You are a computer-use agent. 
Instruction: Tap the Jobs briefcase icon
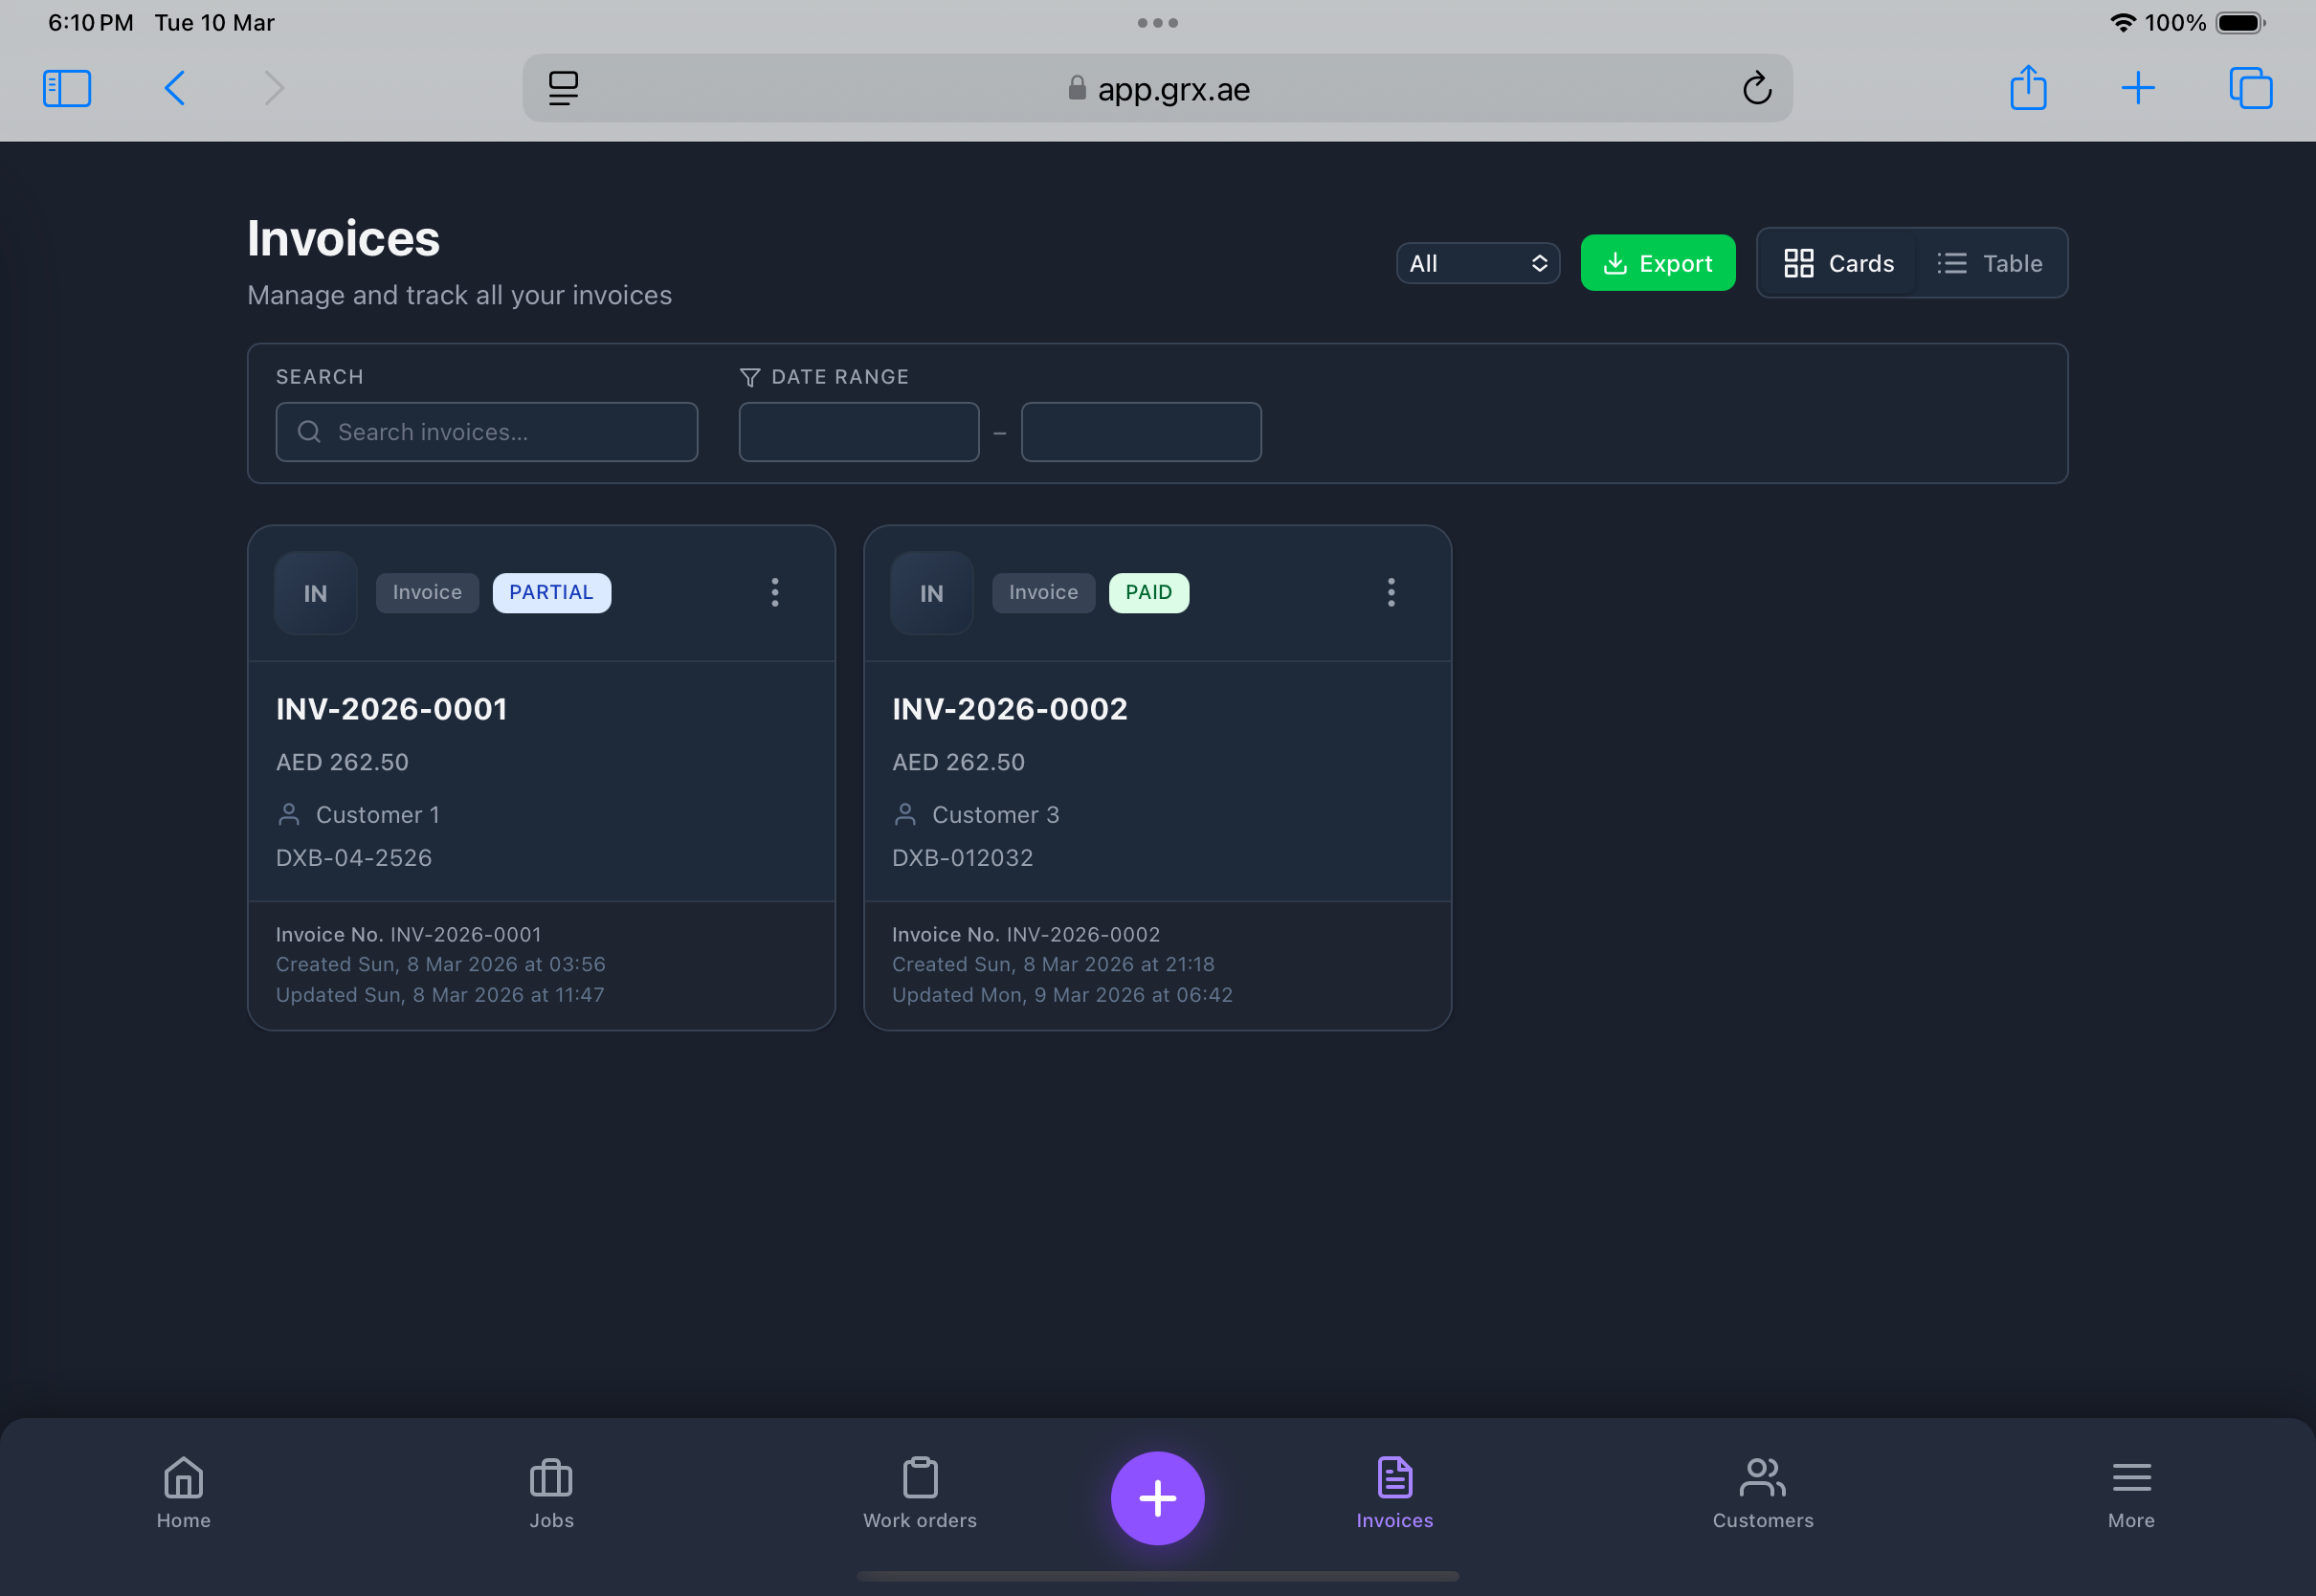[x=551, y=1474]
